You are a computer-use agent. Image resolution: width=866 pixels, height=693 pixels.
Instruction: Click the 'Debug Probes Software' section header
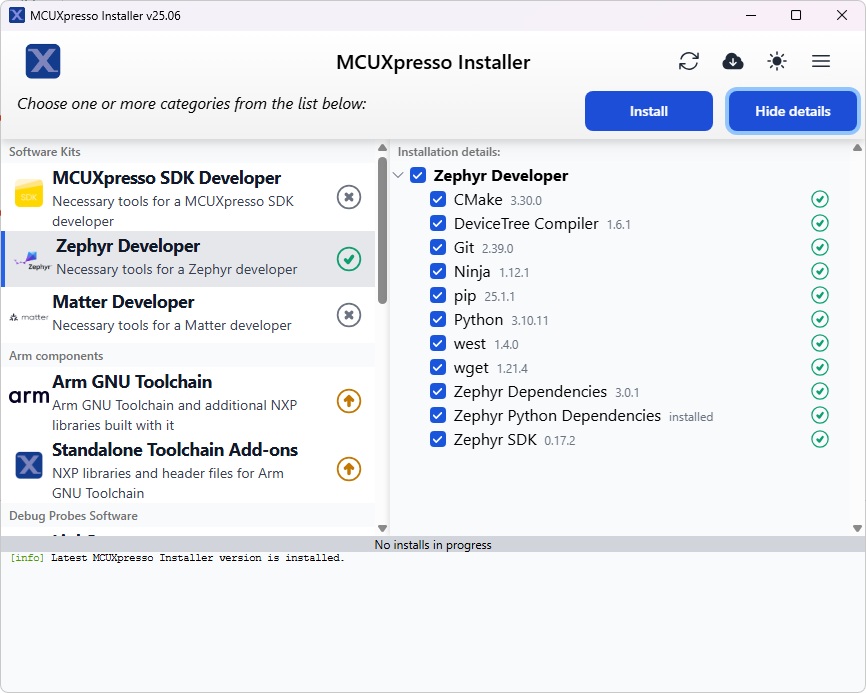coord(73,516)
